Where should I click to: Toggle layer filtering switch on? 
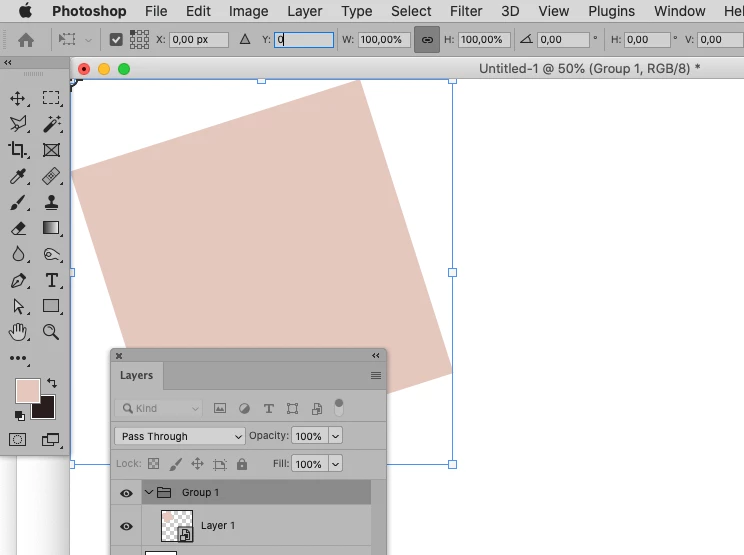(339, 407)
